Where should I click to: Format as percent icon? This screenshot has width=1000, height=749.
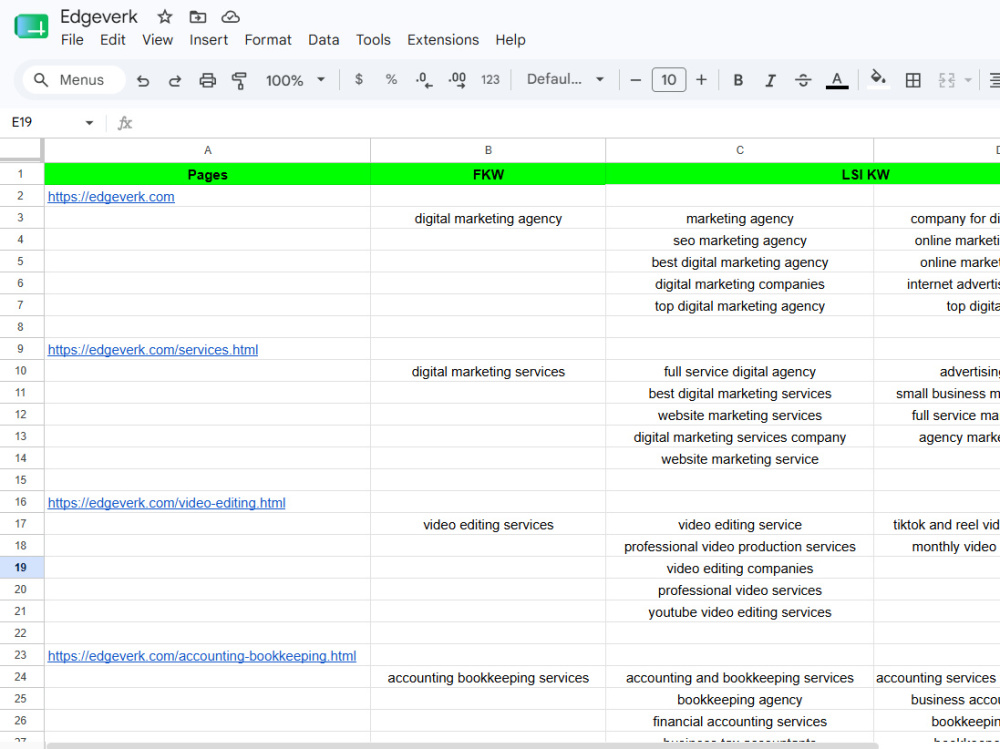391,80
